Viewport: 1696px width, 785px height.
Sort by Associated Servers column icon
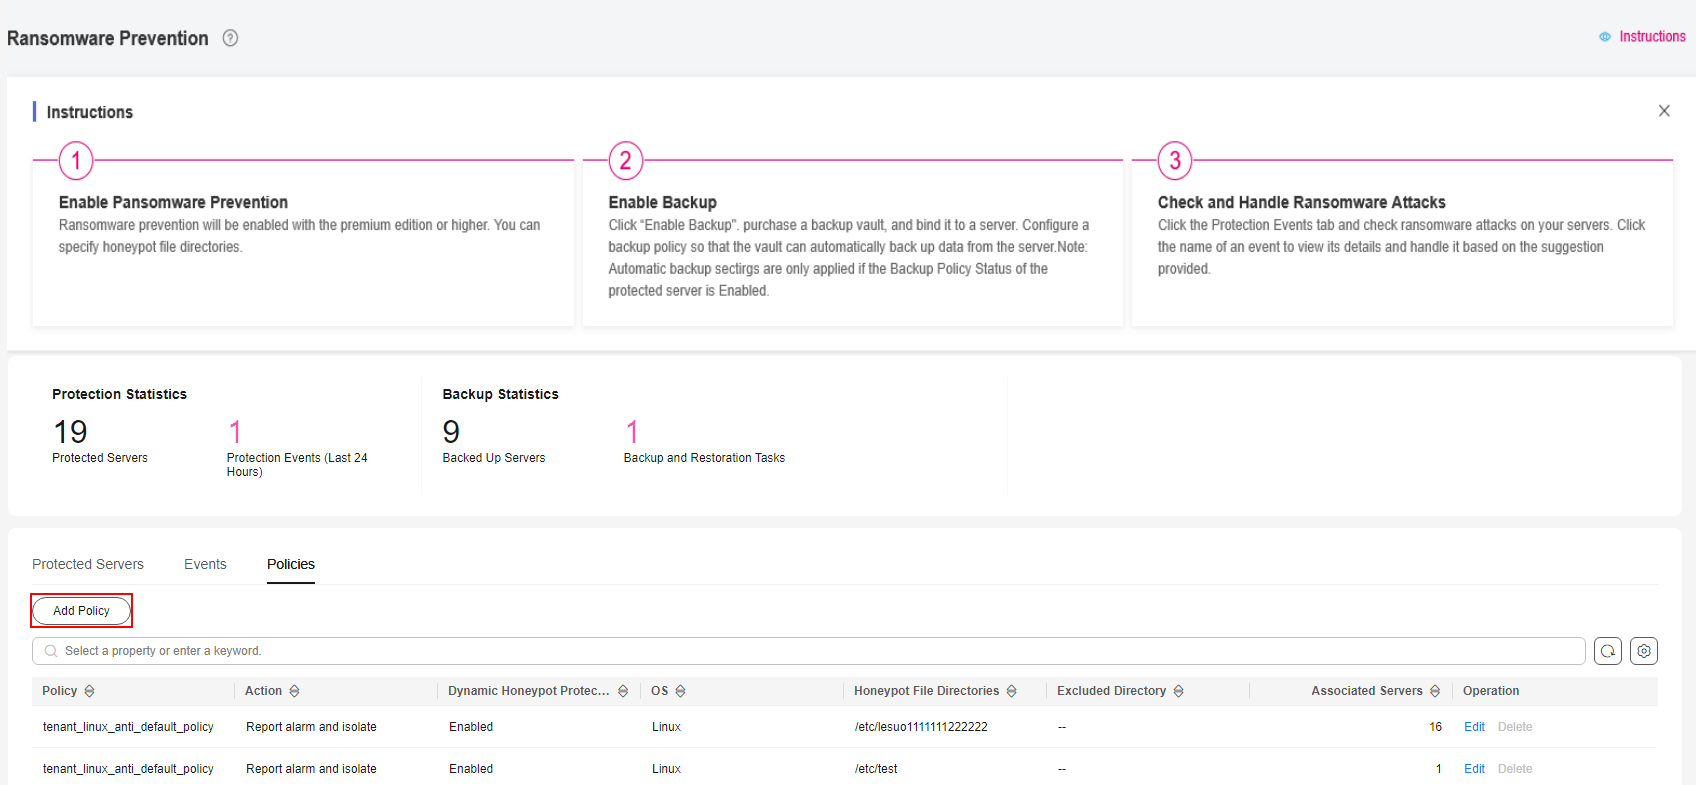1435,691
